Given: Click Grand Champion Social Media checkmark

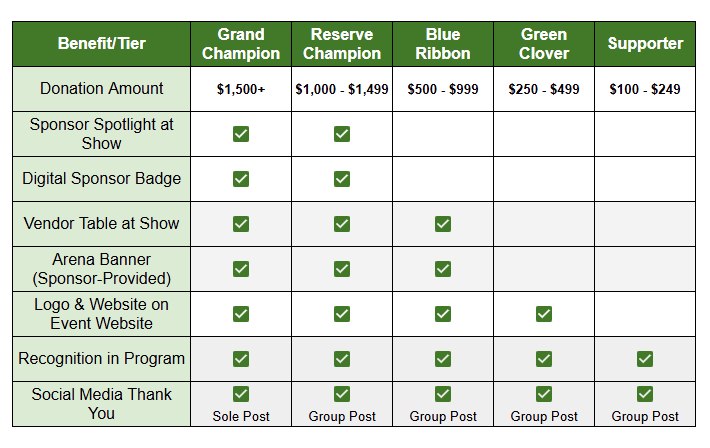Looking at the screenshot, I should (241, 394).
